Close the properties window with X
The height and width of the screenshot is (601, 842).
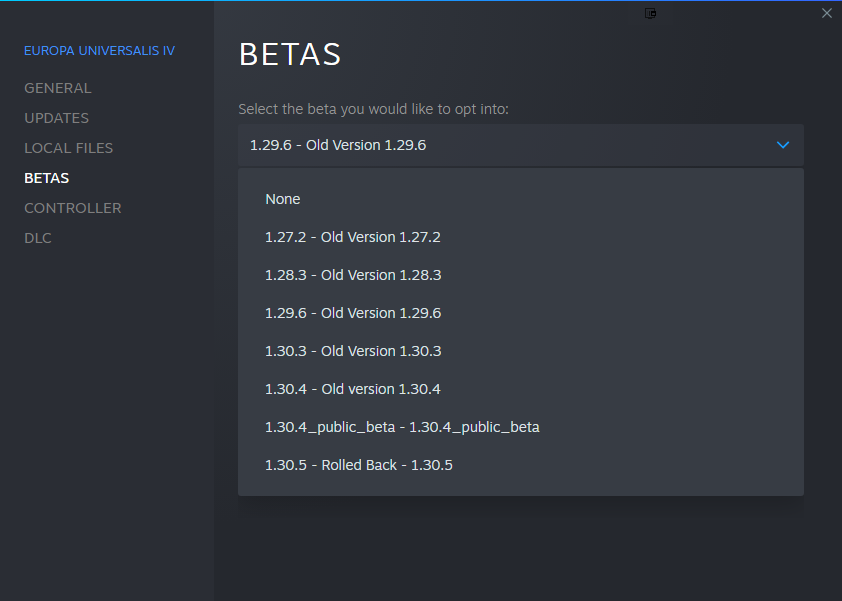pyautogui.click(x=826, y=13)
